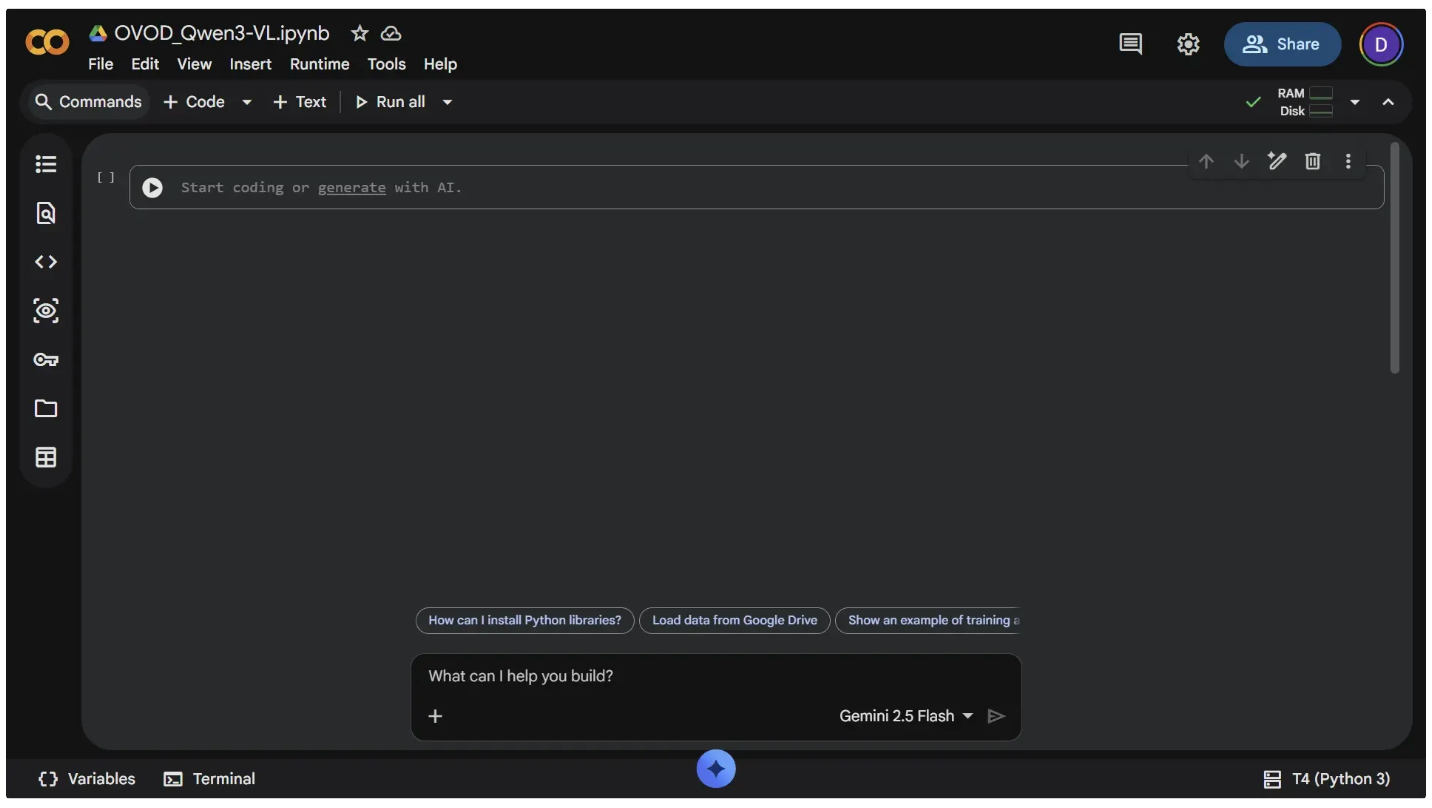The image size is (1432, 808).
Task: Click the send prompt arrow icon
Action: (x=996, y=716)
